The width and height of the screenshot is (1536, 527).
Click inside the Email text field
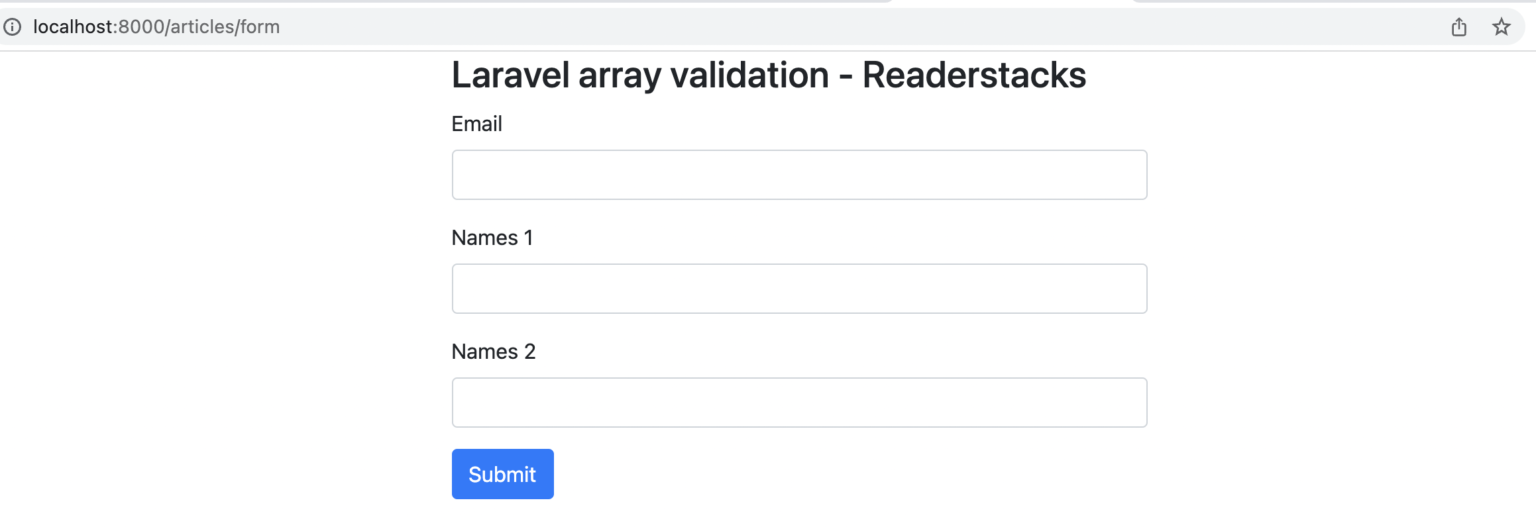[x=799, y=175]
